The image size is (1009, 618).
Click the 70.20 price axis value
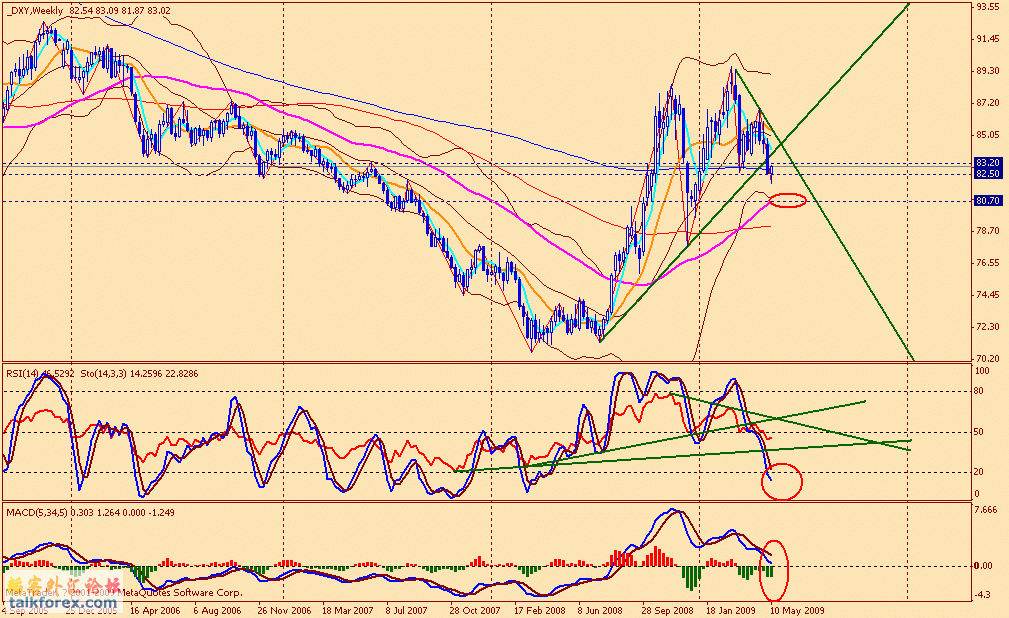coord(988,358)
